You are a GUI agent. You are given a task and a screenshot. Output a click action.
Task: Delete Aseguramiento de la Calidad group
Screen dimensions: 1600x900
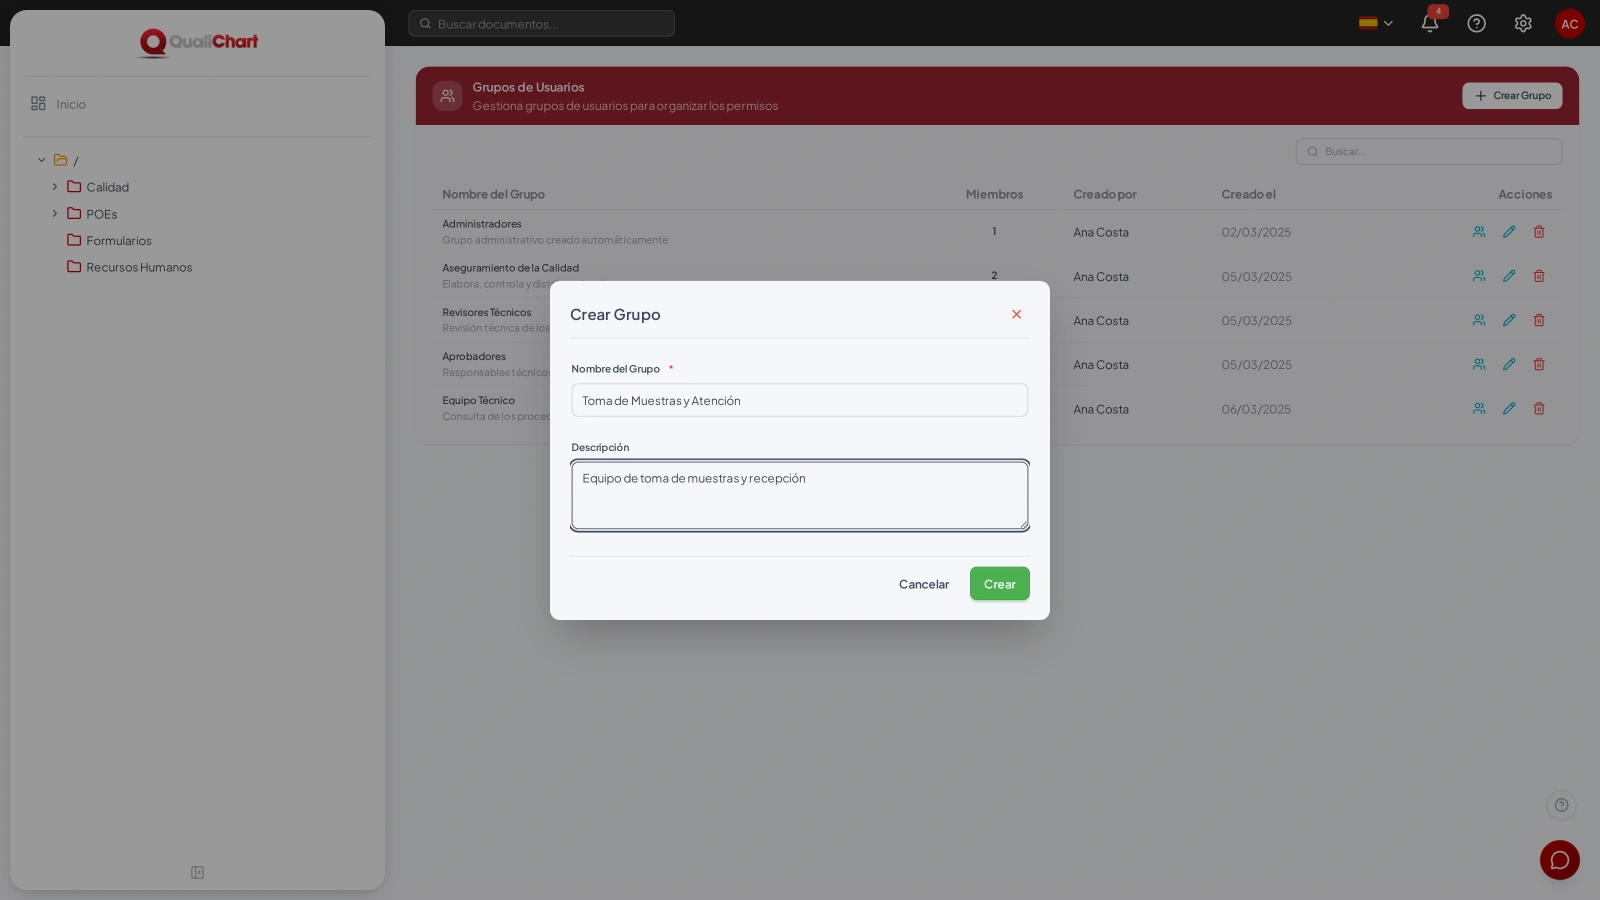(x=1539, y=276)
